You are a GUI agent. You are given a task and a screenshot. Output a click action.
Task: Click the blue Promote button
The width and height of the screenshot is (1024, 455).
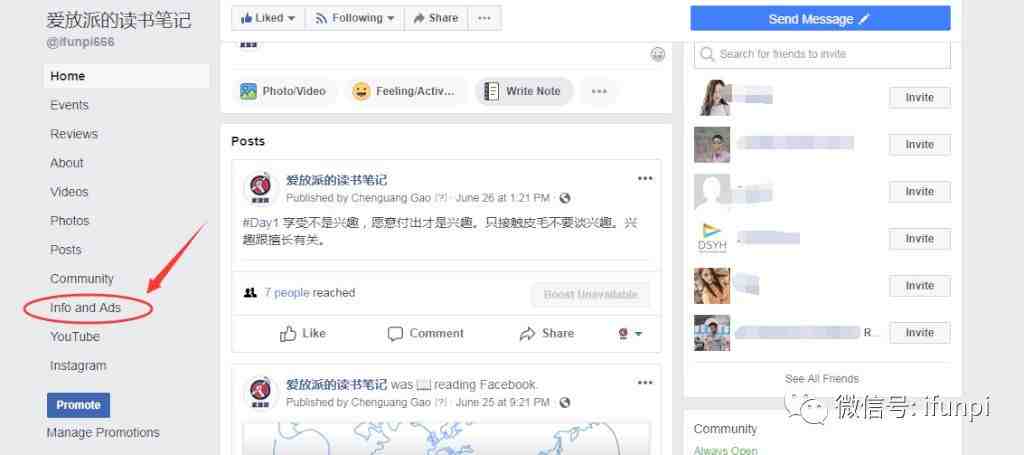click(78, 405)
